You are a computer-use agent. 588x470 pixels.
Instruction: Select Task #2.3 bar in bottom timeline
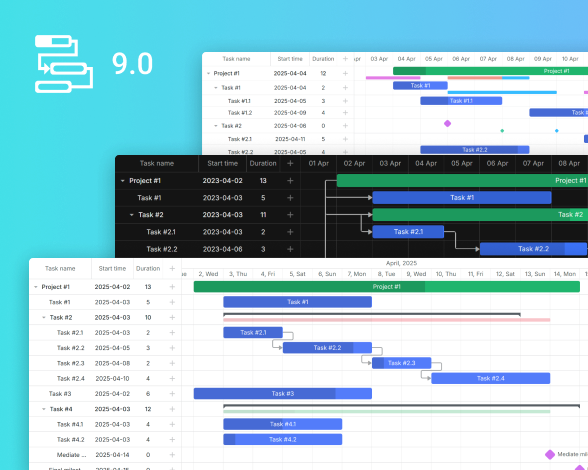click(x=401, y=363)
